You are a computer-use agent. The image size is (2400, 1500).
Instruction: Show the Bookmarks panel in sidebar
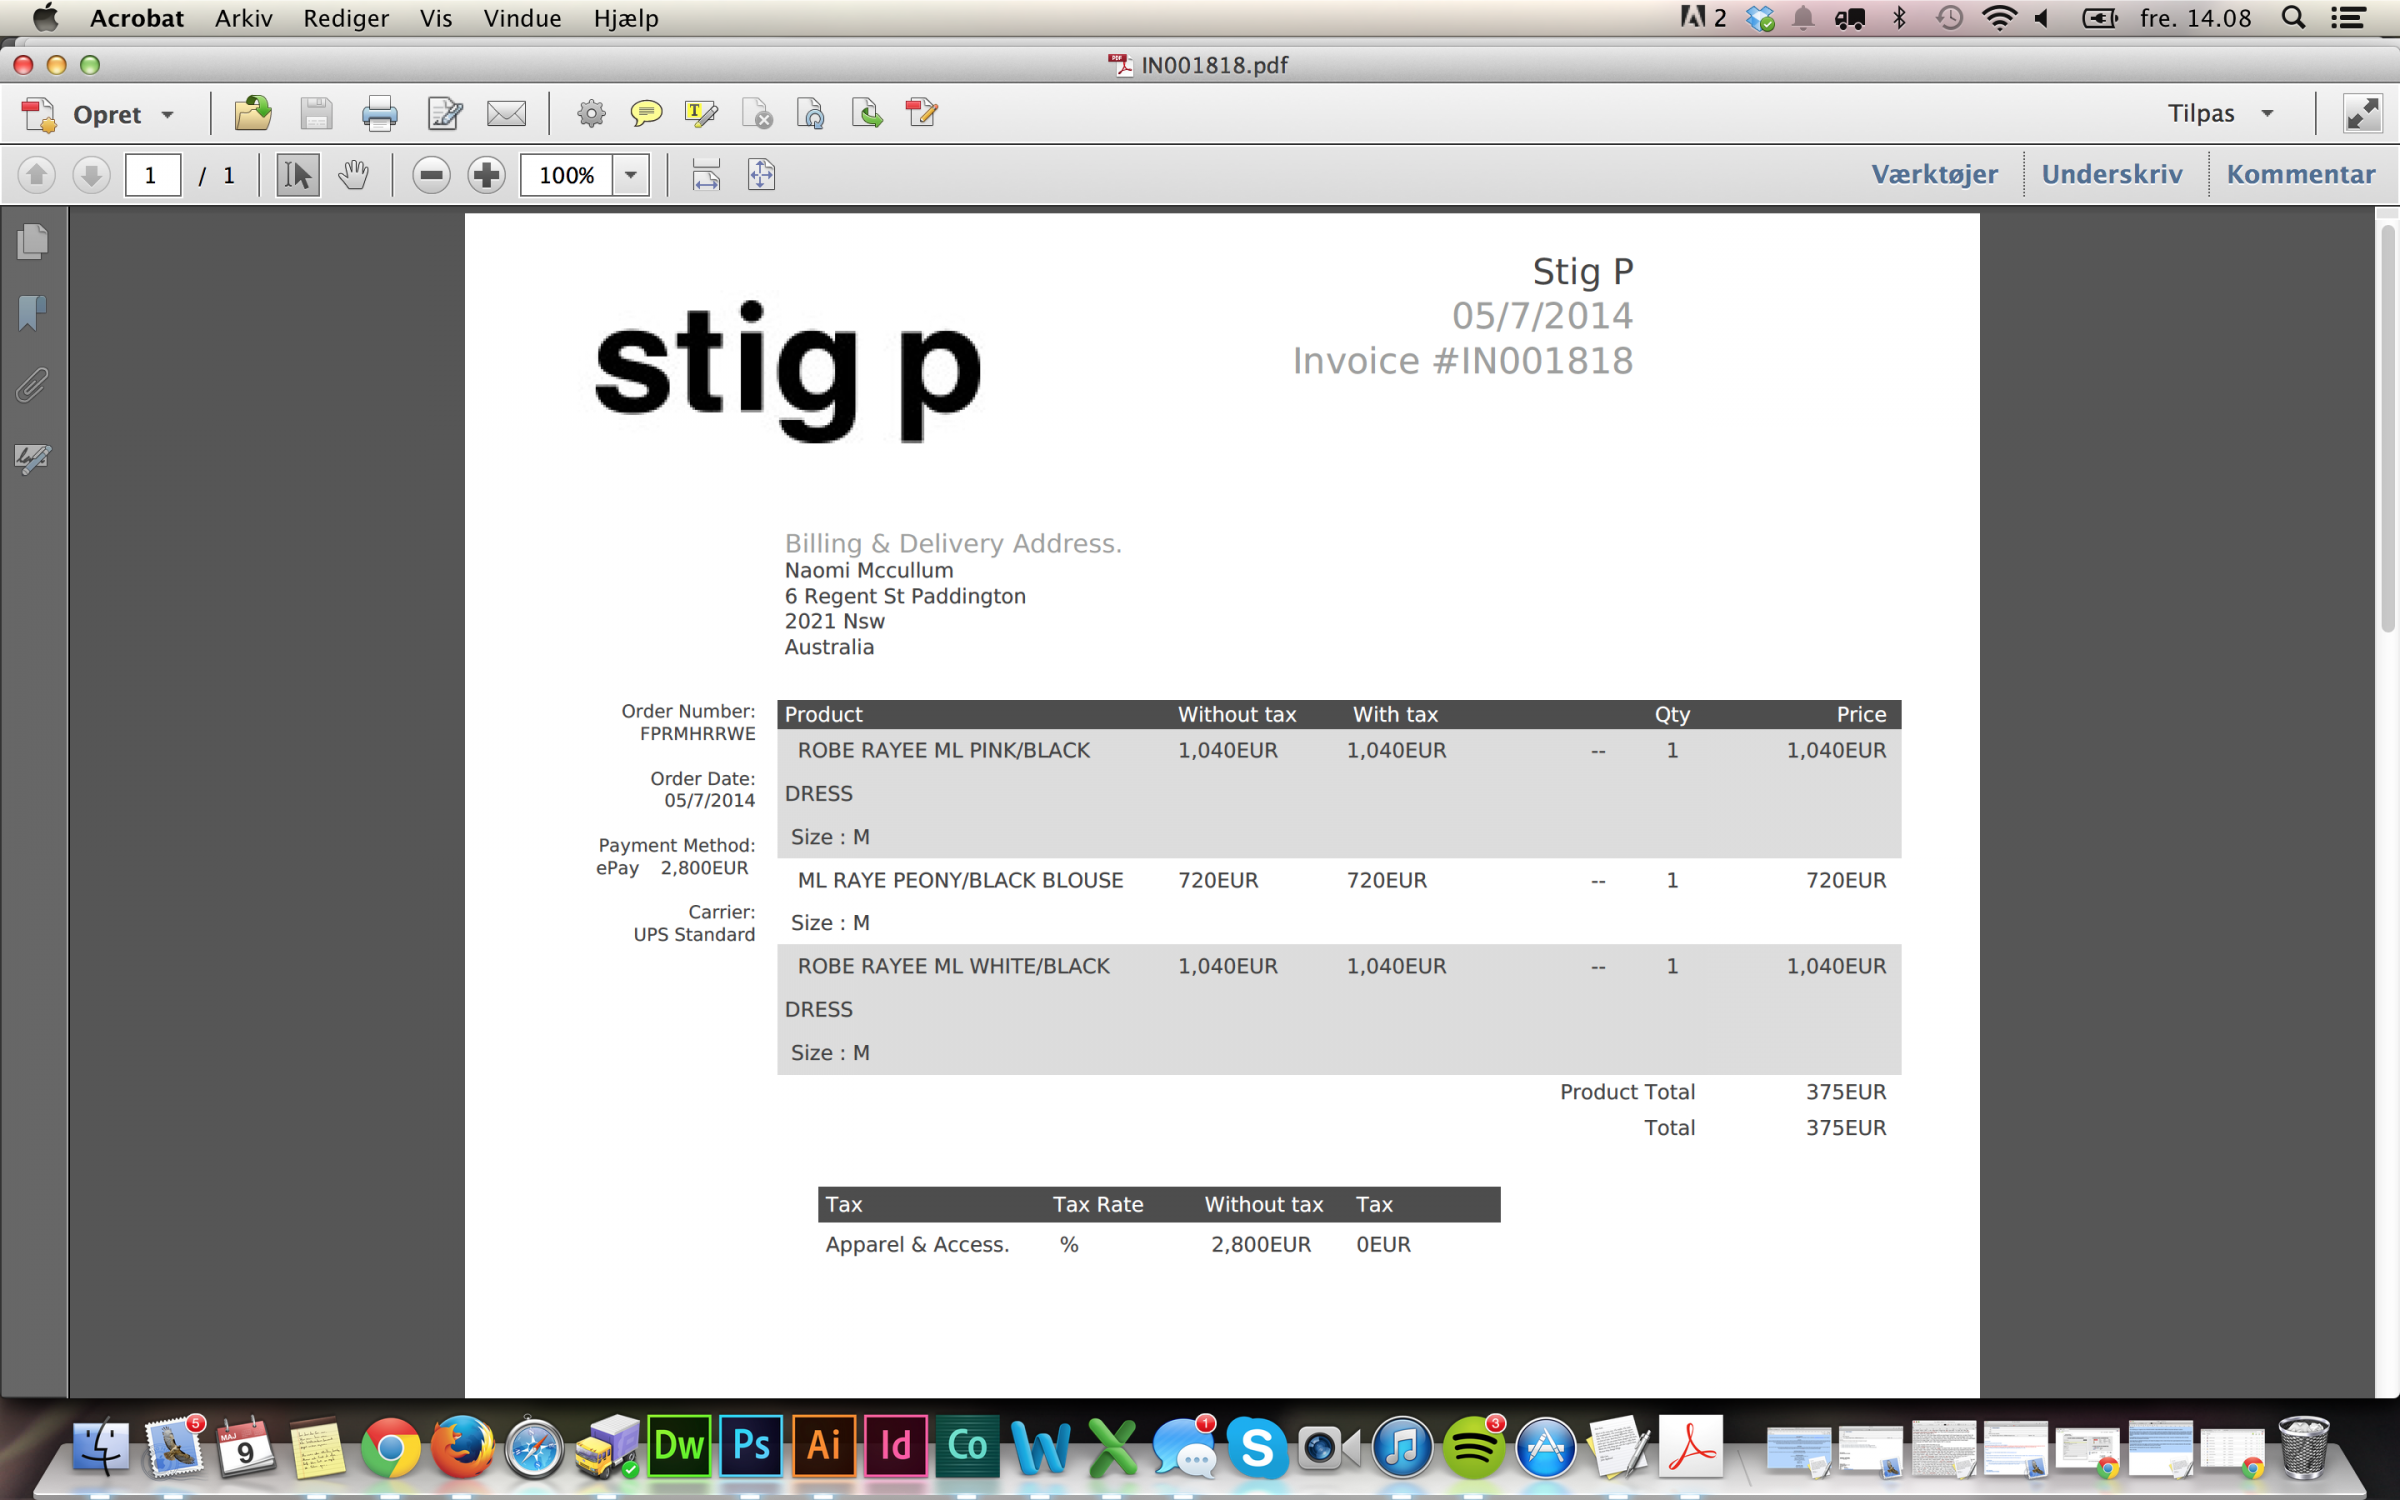pyautogui.click(x=32, y=313)
